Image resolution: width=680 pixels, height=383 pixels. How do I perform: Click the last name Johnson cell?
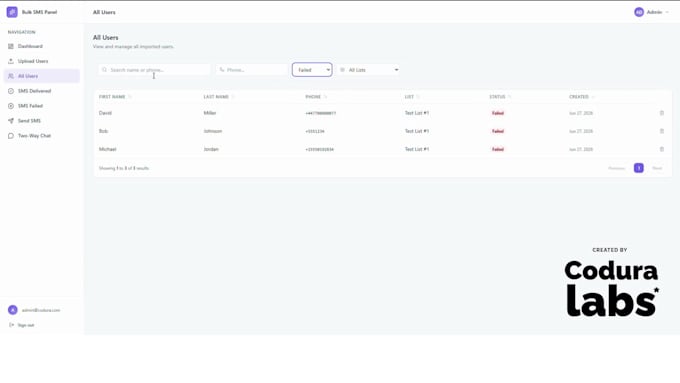[x=212, y=131]
